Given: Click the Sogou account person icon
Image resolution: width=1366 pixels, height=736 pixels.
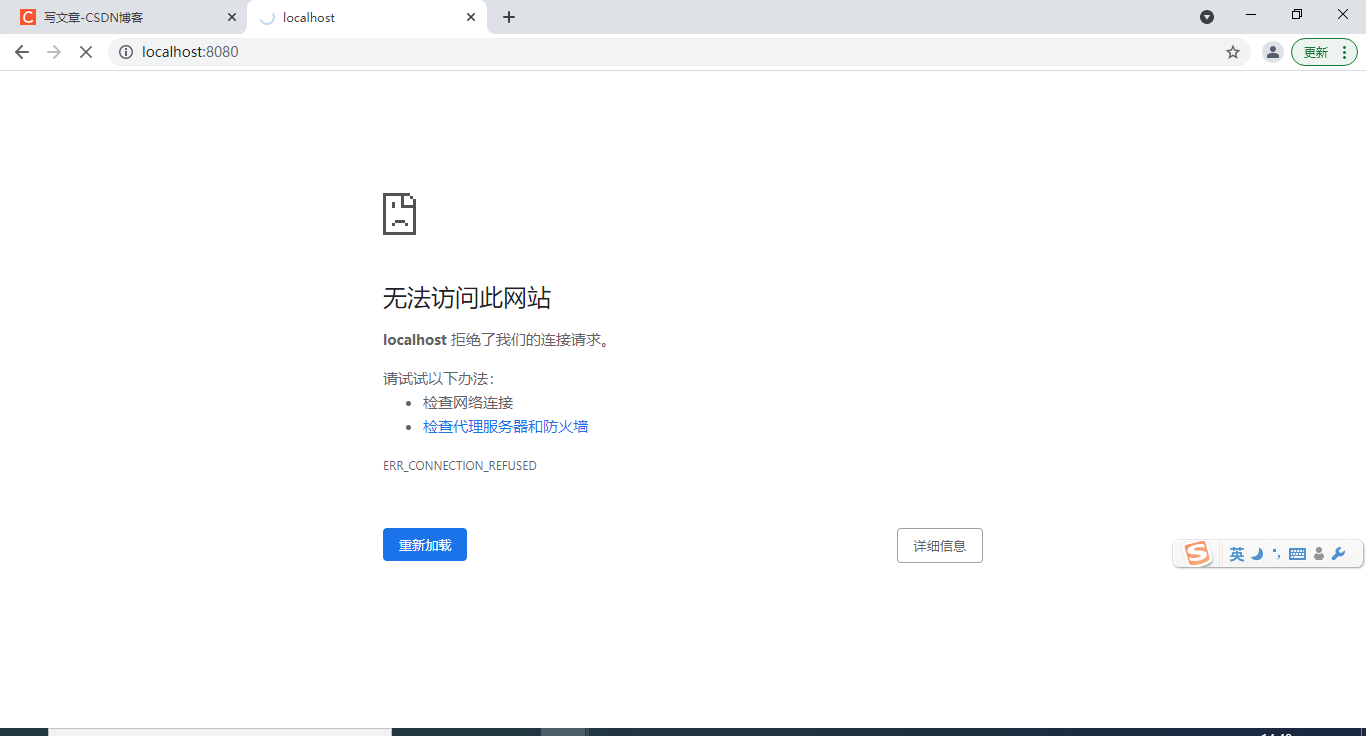Looking at the screenshot, I should pyautogui.click(x=1318, y=553).
